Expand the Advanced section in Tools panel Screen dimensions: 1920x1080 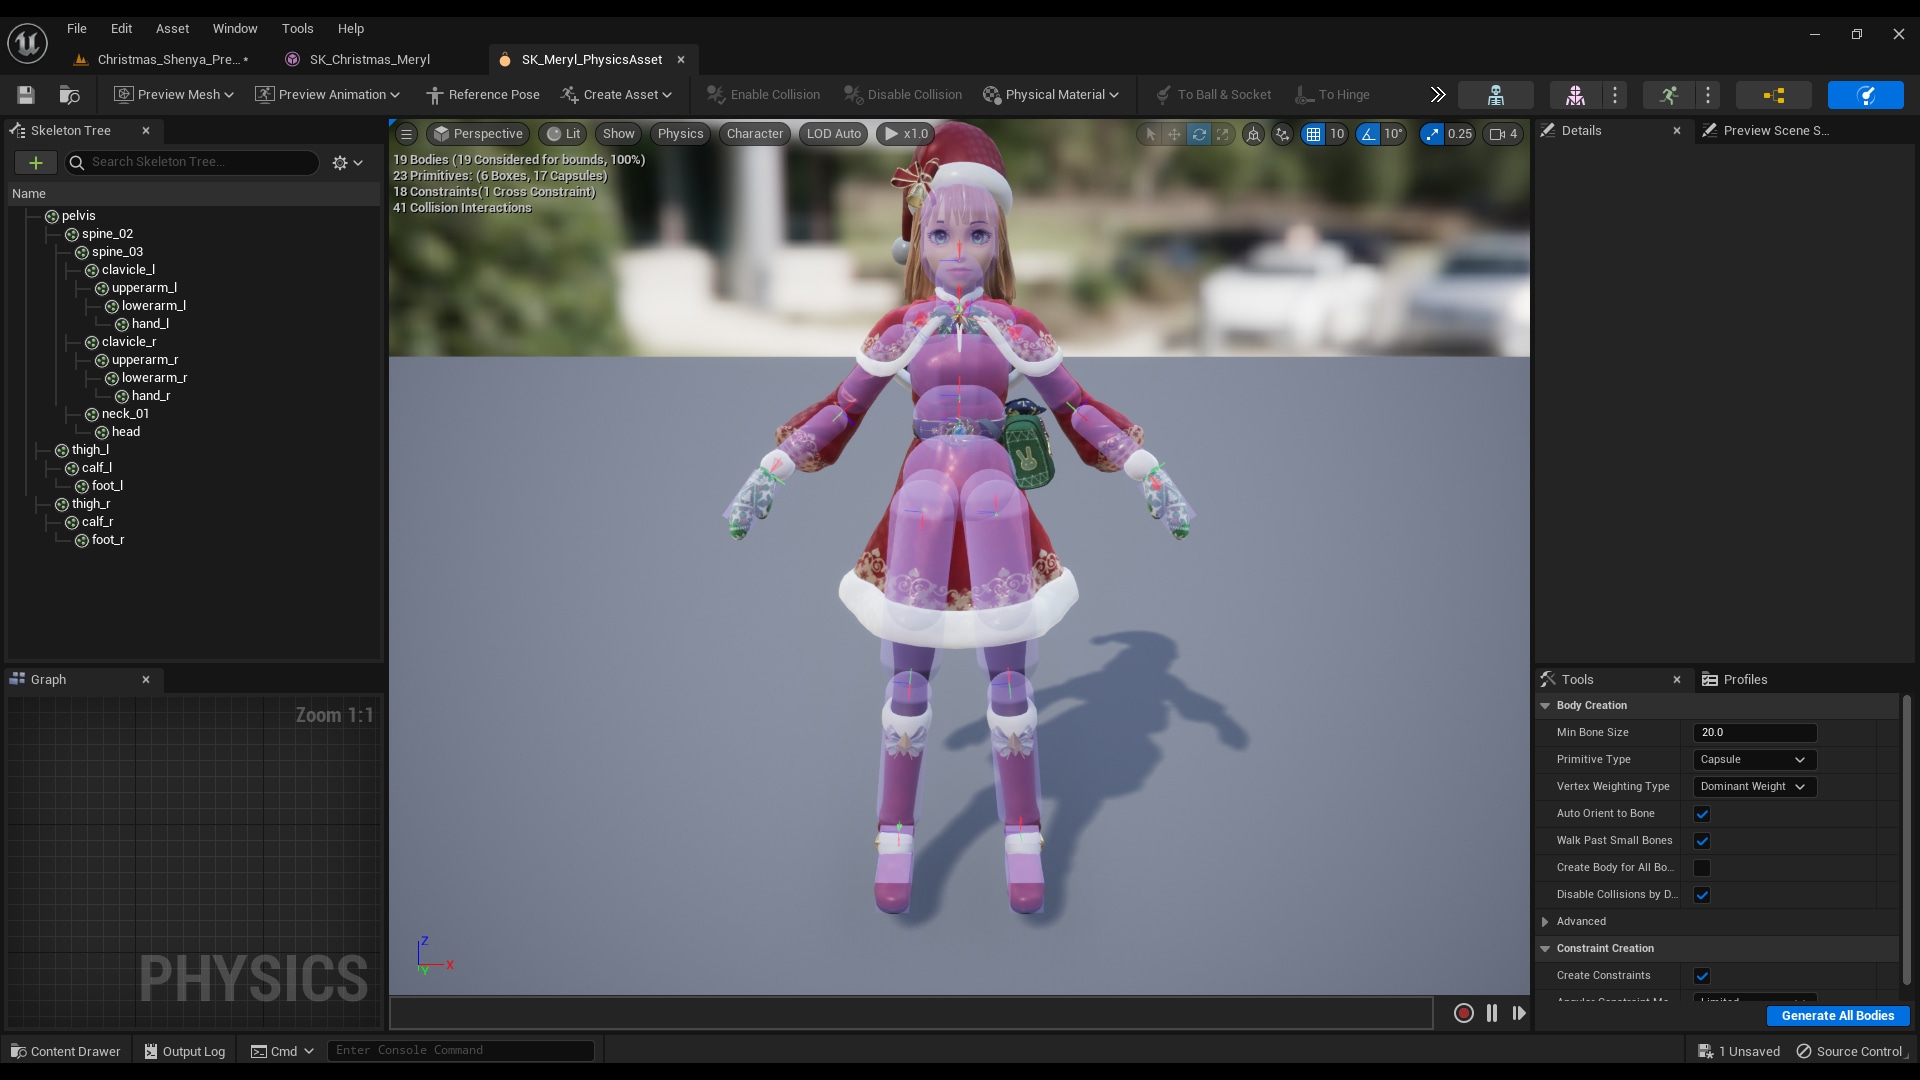[x=1546, y=922]
